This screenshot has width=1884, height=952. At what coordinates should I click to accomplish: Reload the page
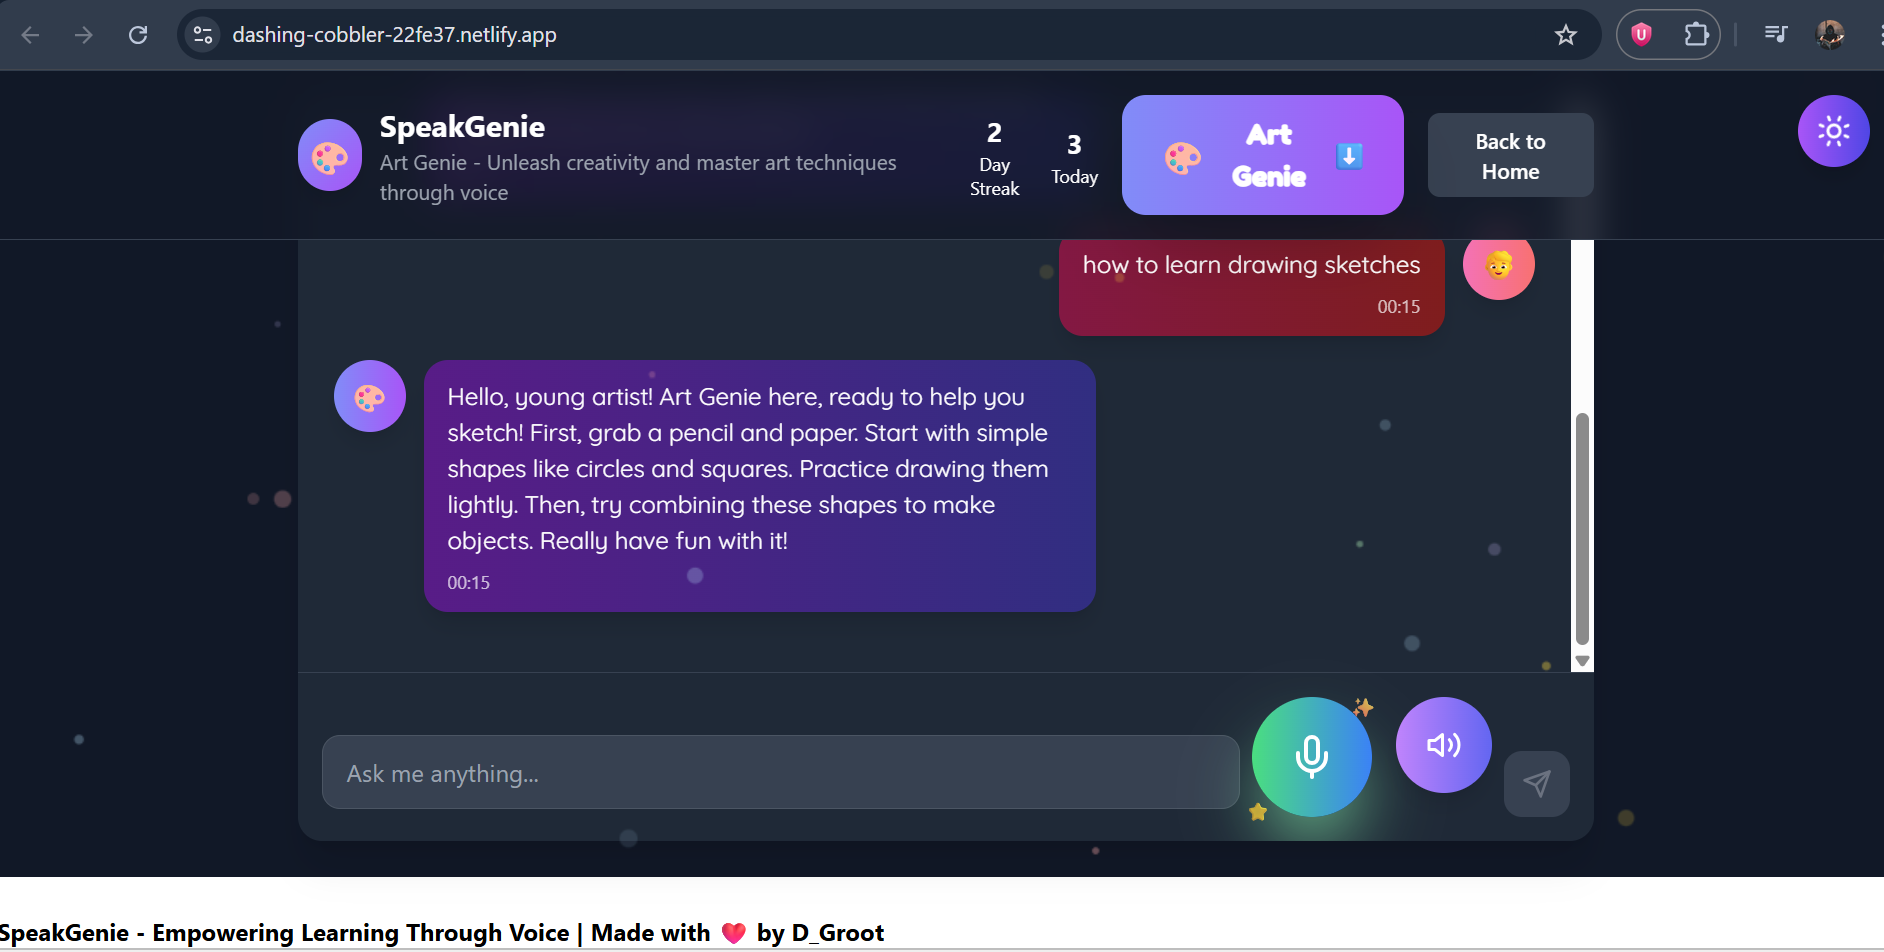click(138, 35)
